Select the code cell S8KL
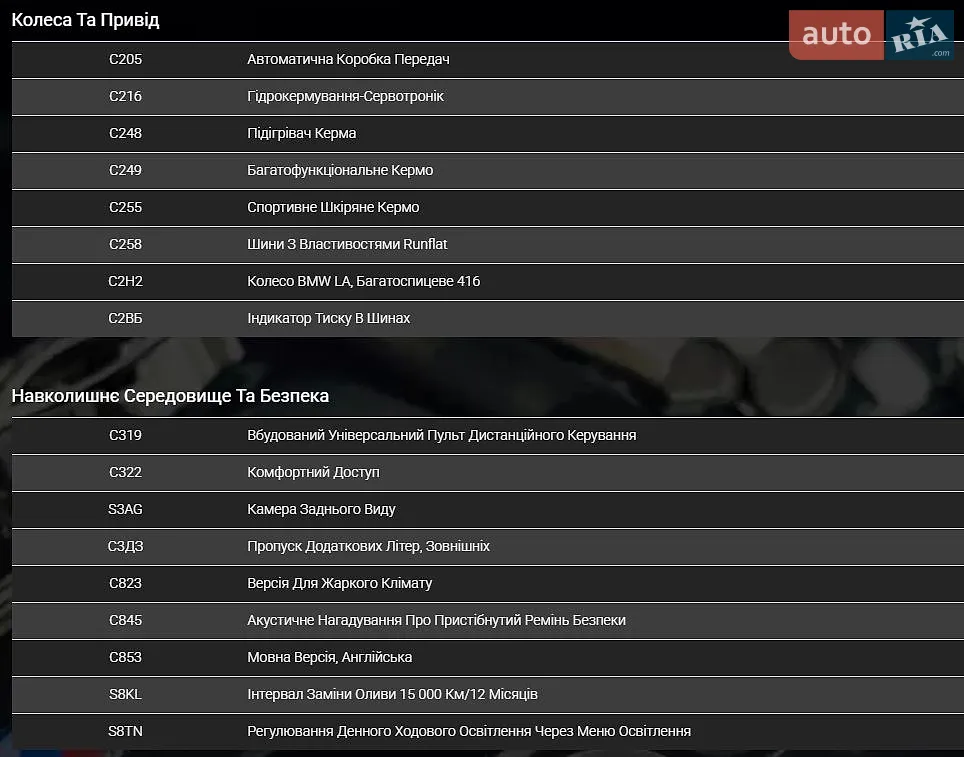The image size is (964, 757). pos(125,694)
